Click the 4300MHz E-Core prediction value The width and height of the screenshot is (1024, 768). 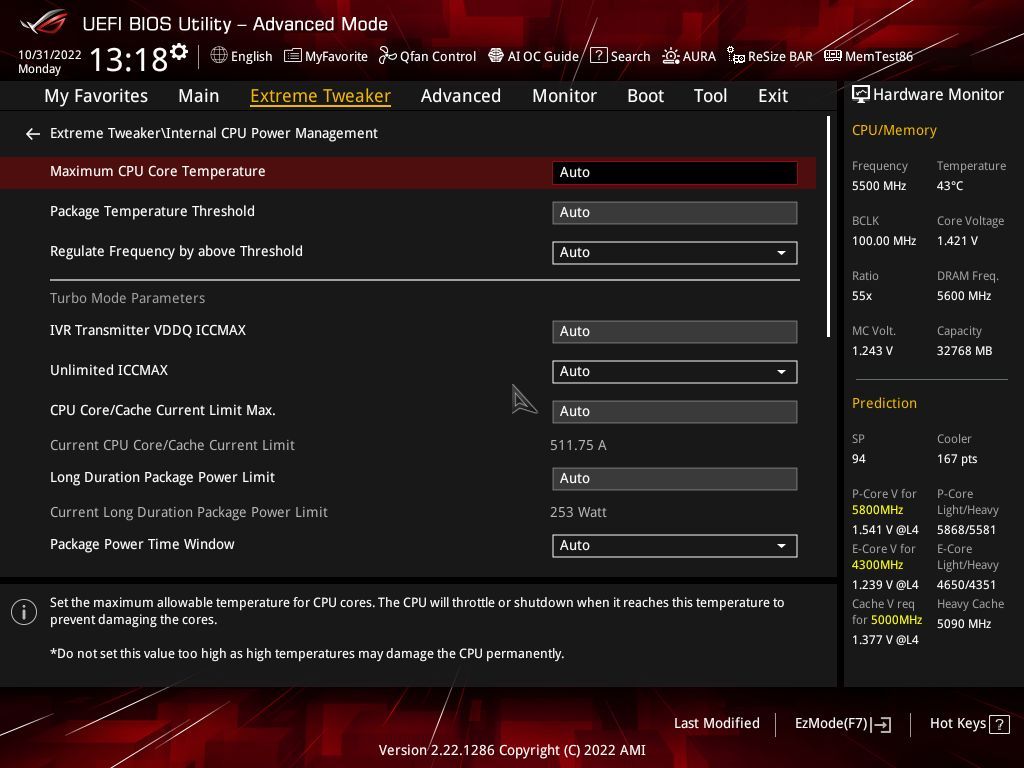pos(877,565)
